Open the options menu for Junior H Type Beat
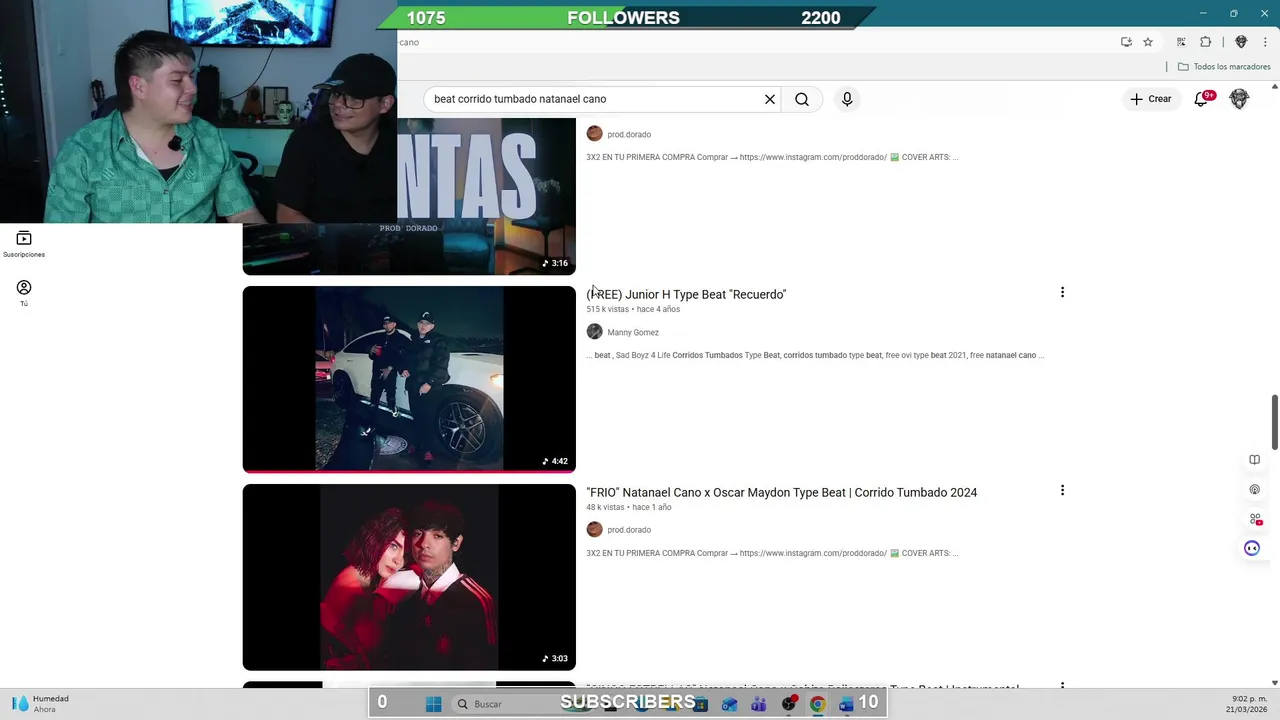 pos(1062,292)
